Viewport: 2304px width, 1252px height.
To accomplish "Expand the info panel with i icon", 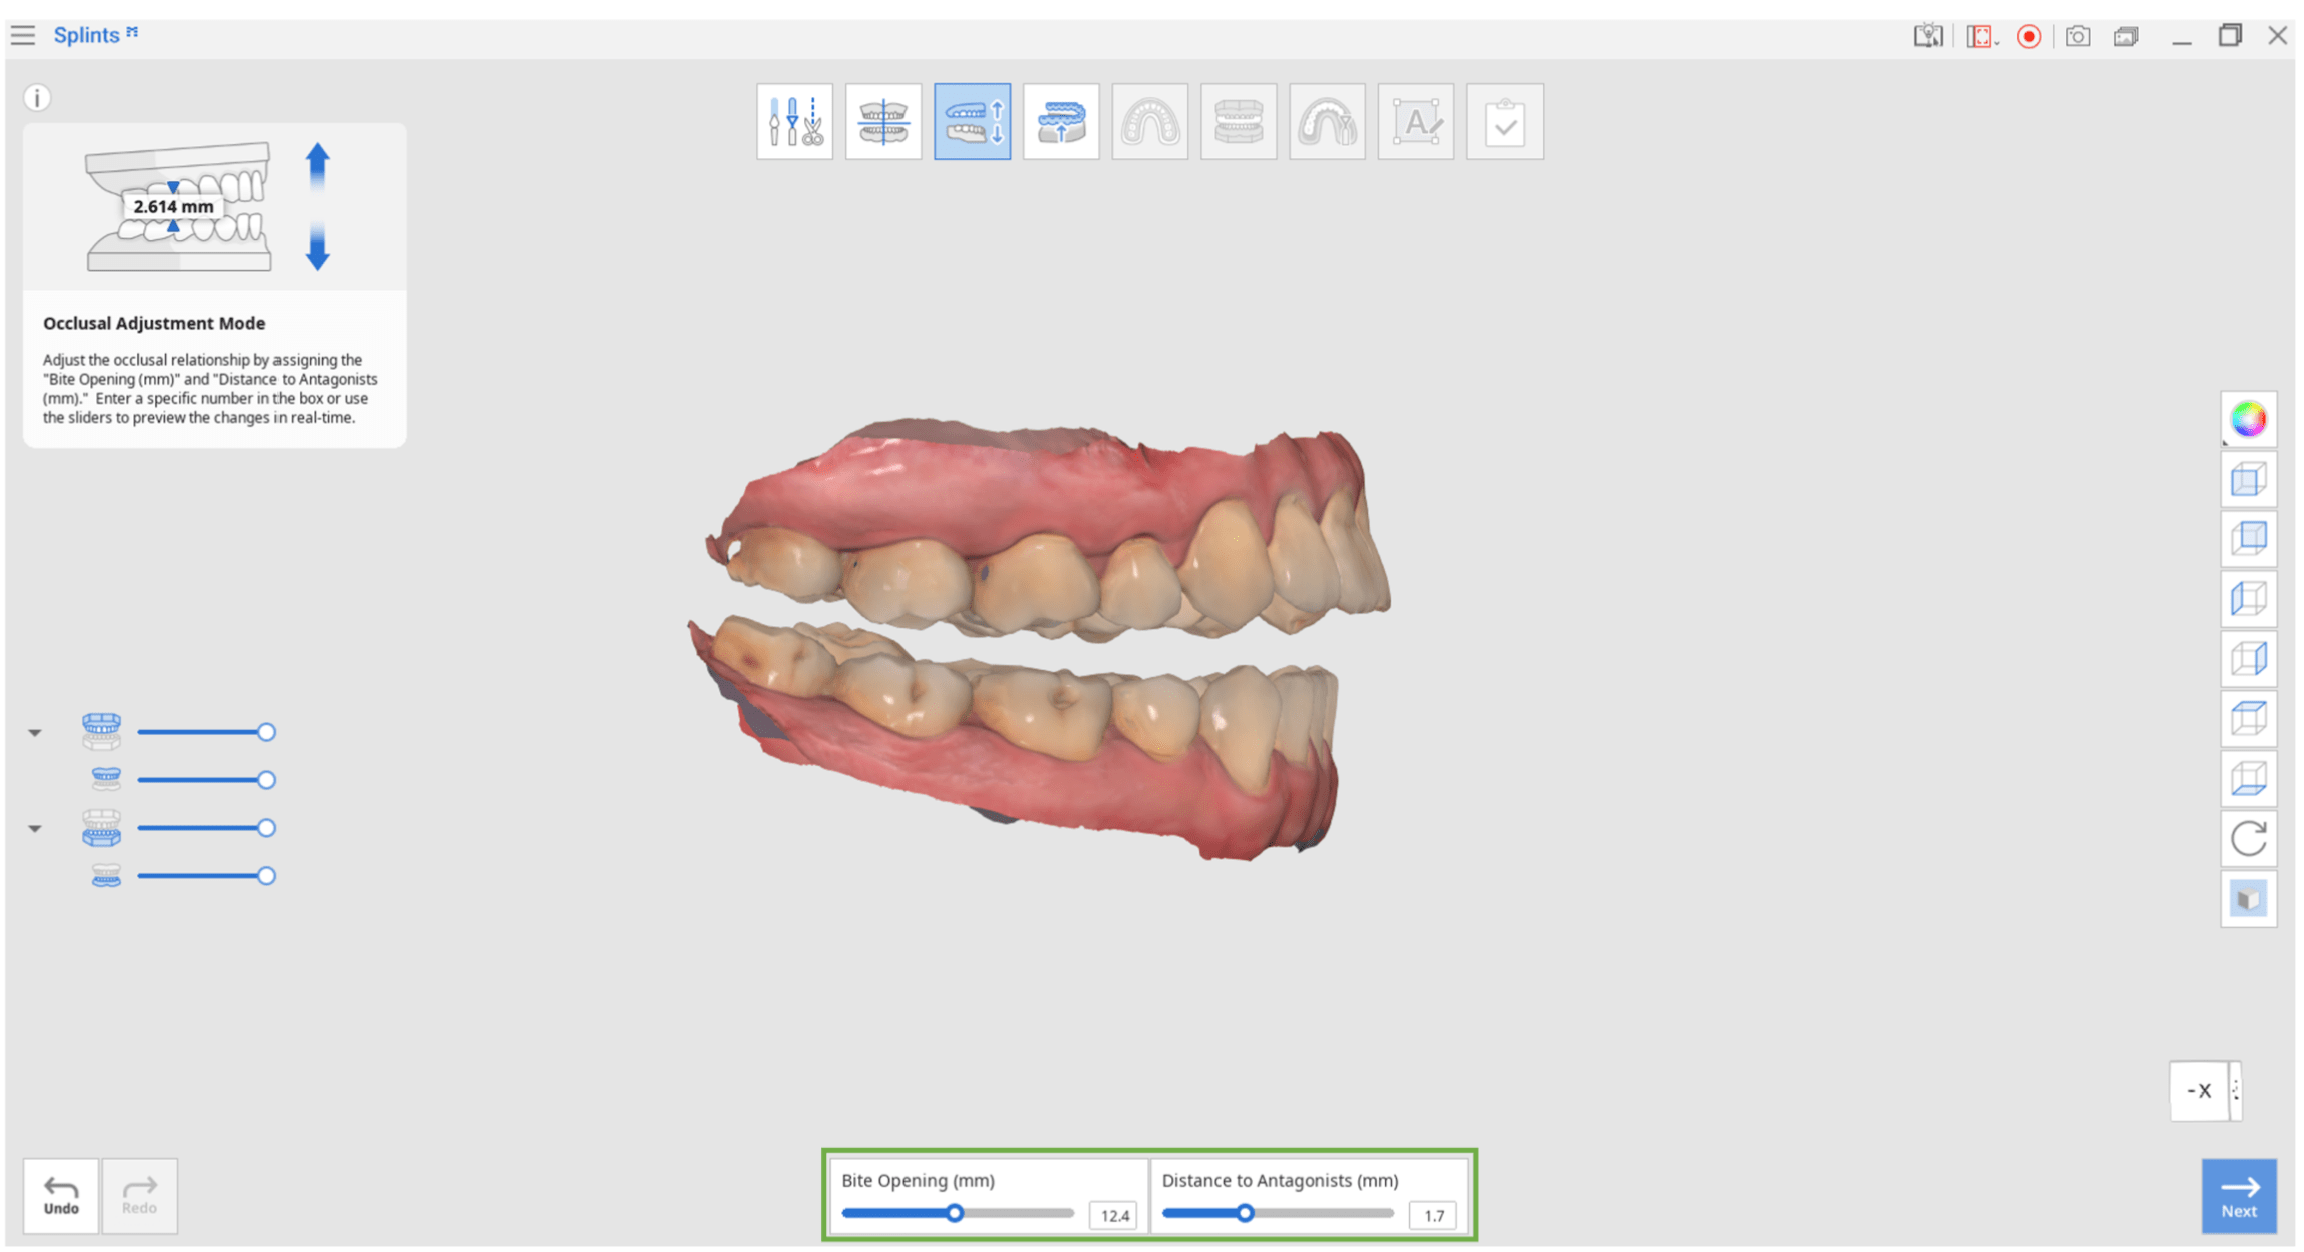I will pos(37,97).
